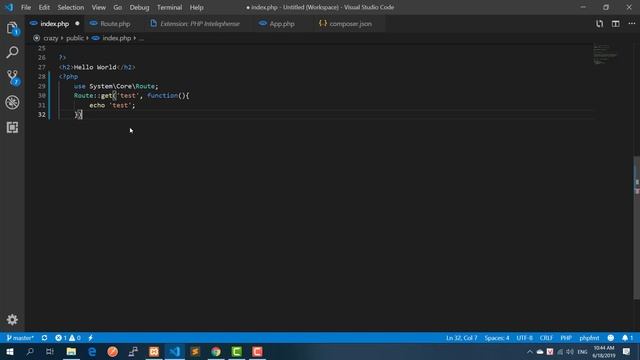Show problems via errors and warnings indicator

[x=68, y=338]
